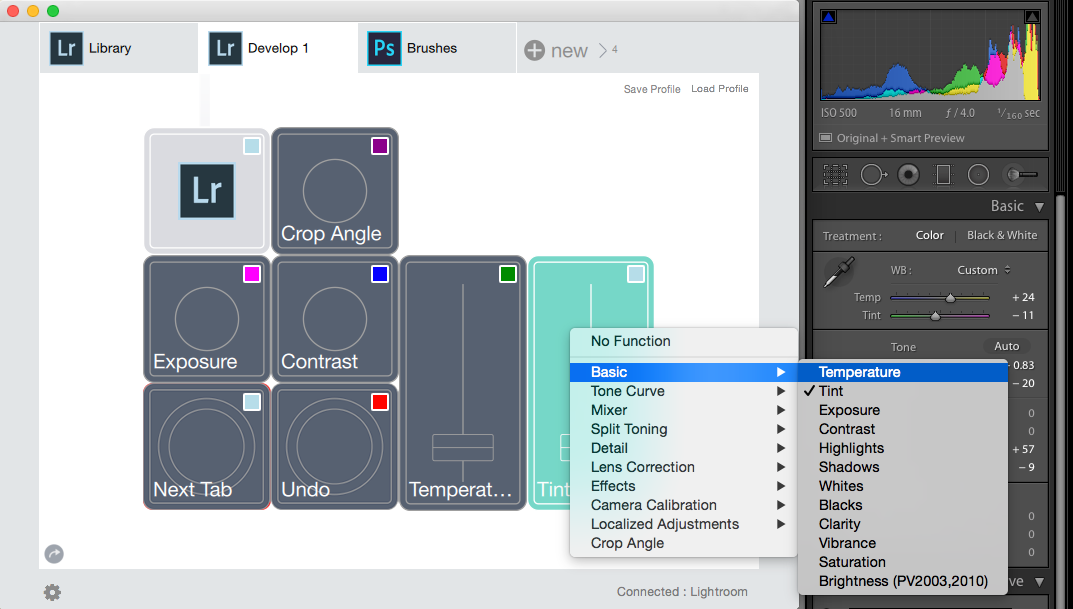Click the red swatch on Undo tile
The height and width of the screenshot is (609, 1073).
(380, 402)
